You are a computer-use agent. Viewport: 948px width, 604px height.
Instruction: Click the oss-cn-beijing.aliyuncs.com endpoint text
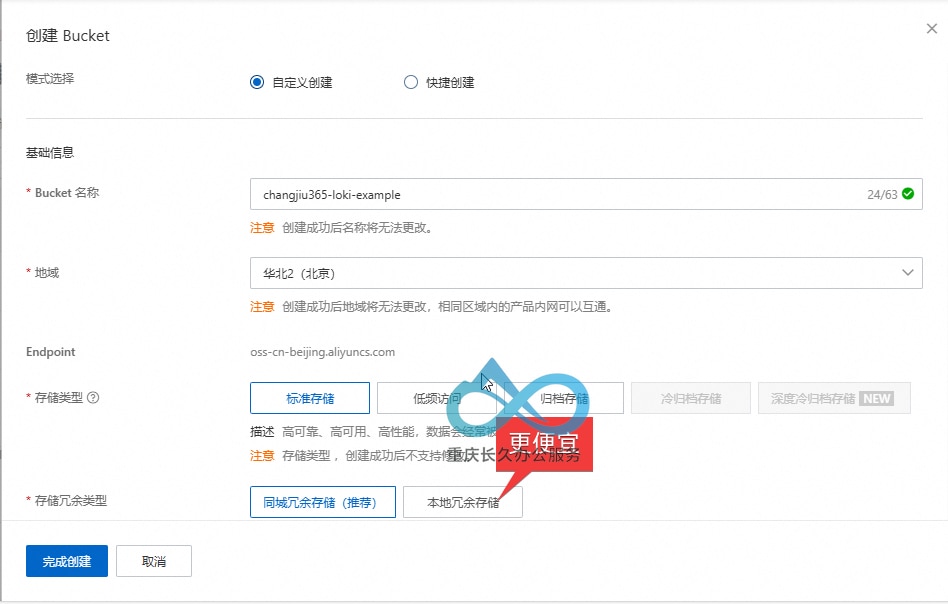(322, 352)
